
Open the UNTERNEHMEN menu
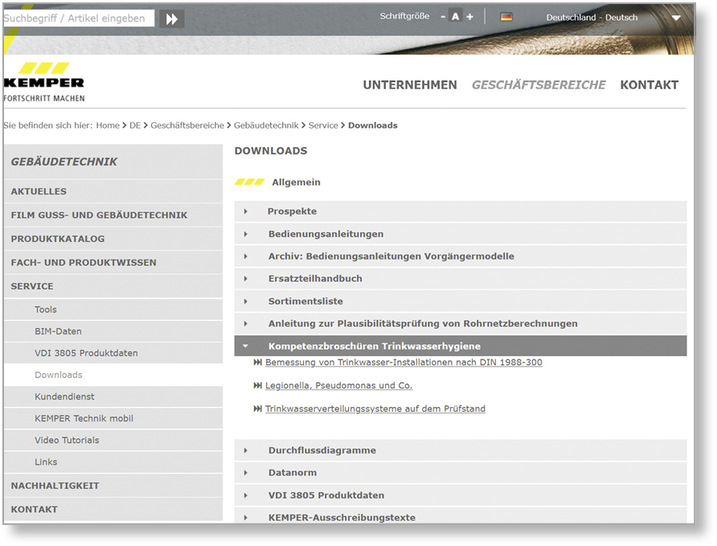tap(410, 85)
